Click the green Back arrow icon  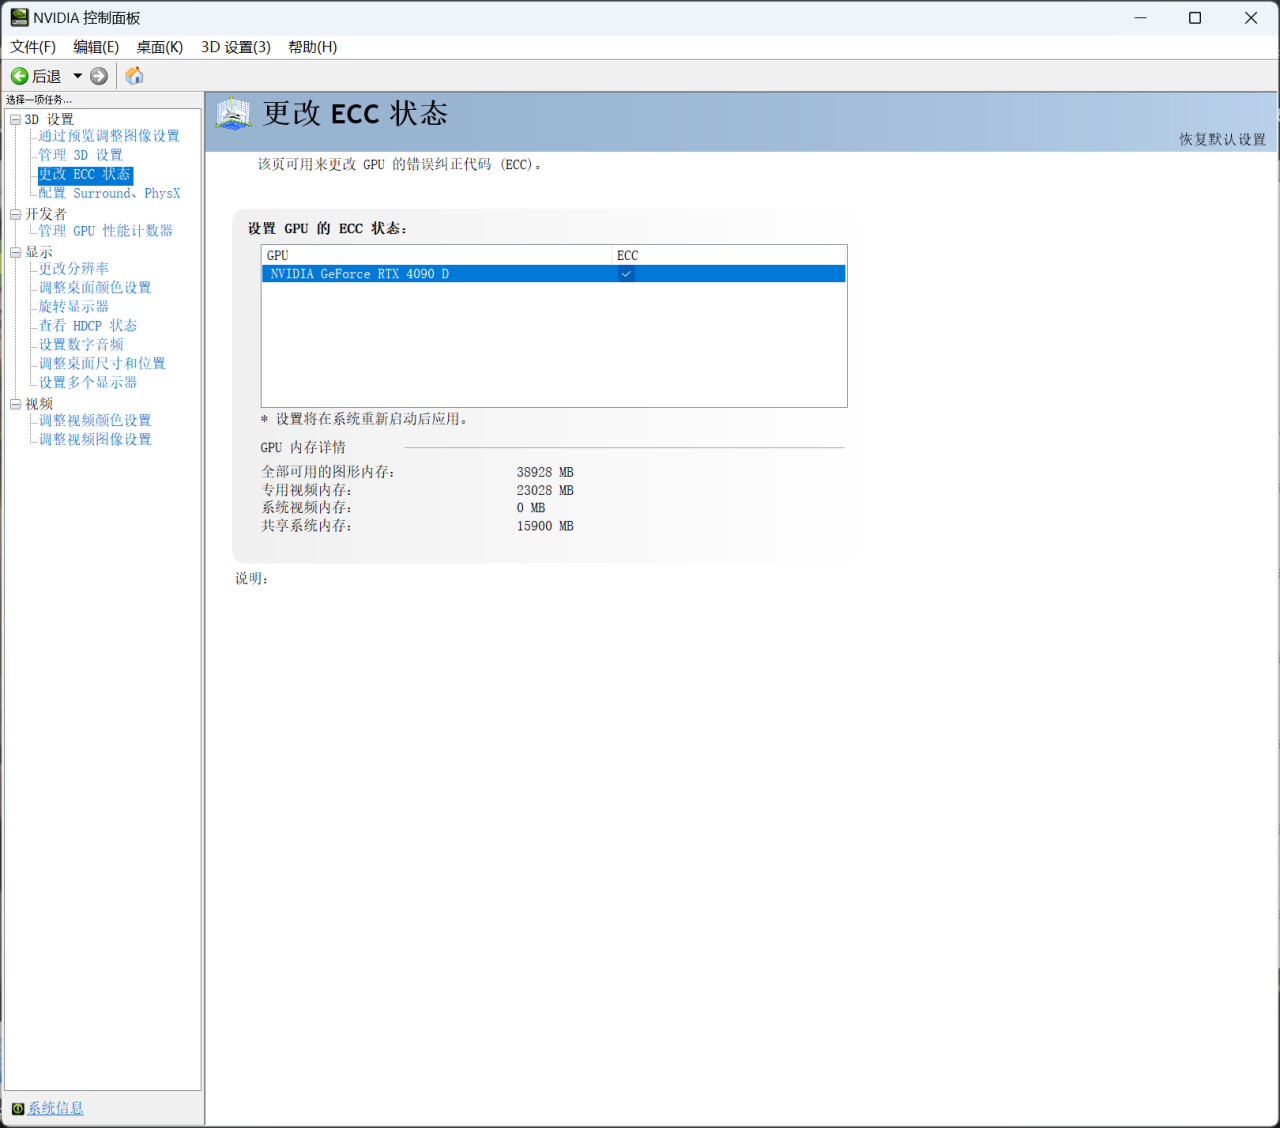(19, 76)
